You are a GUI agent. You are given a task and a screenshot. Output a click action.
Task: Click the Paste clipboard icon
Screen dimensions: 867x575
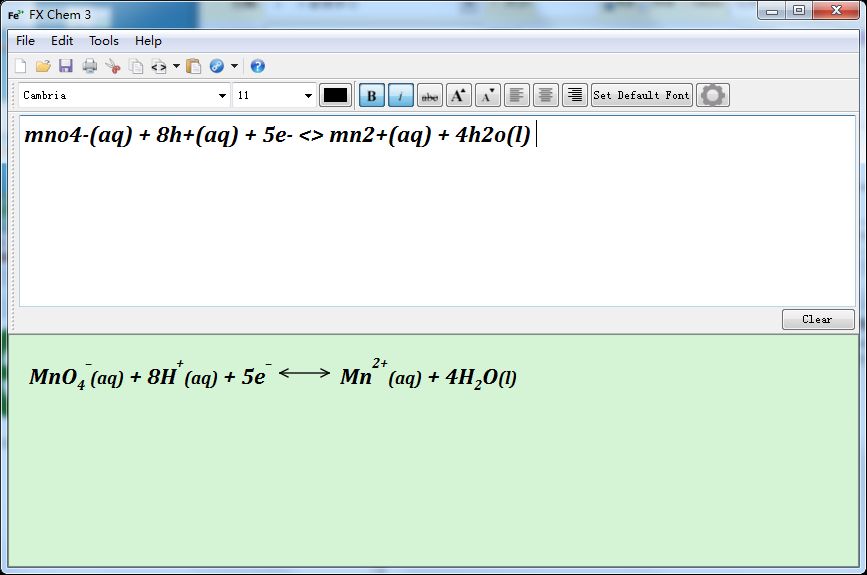point(194,67)
